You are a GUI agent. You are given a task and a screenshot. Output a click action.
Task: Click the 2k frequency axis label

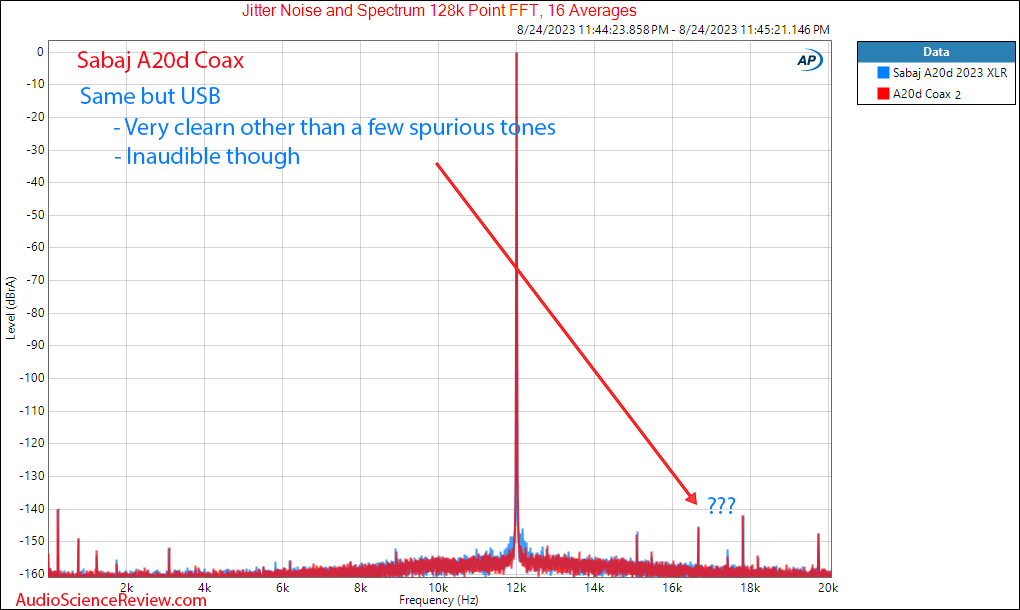tap(126, 588)
